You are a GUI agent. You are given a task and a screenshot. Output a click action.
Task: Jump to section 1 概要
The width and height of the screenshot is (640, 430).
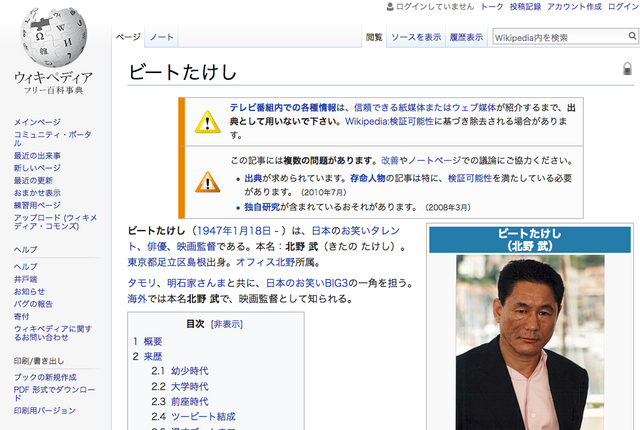(x=153, y=341)
